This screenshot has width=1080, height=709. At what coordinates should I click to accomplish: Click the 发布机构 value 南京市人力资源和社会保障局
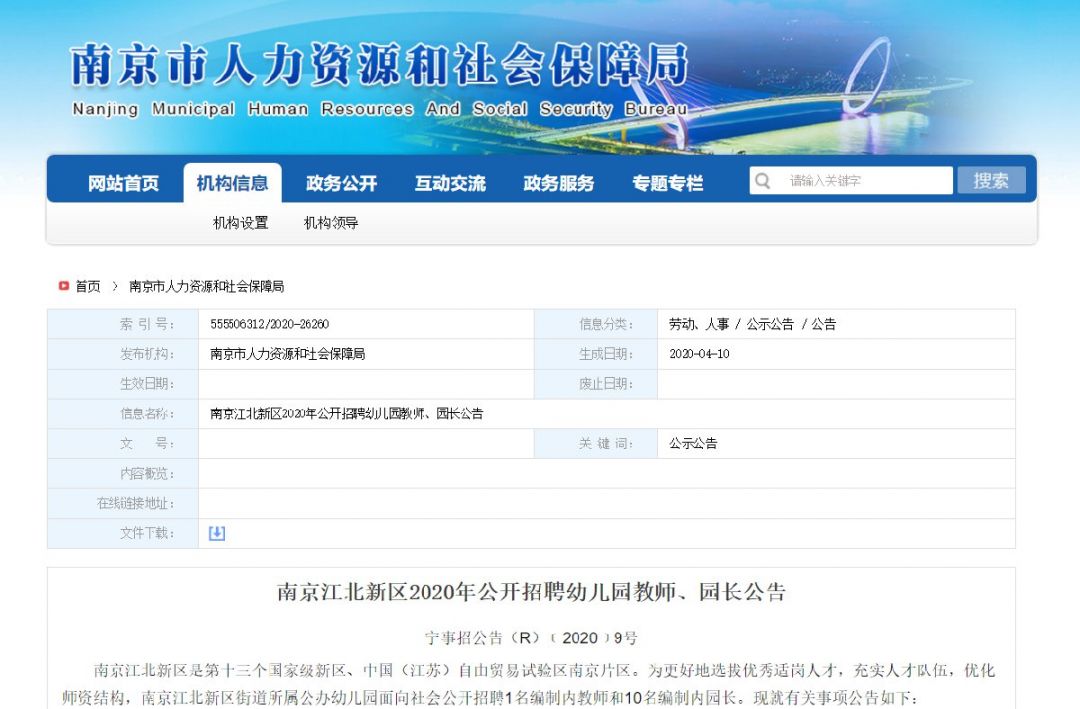tap(287, 354)
